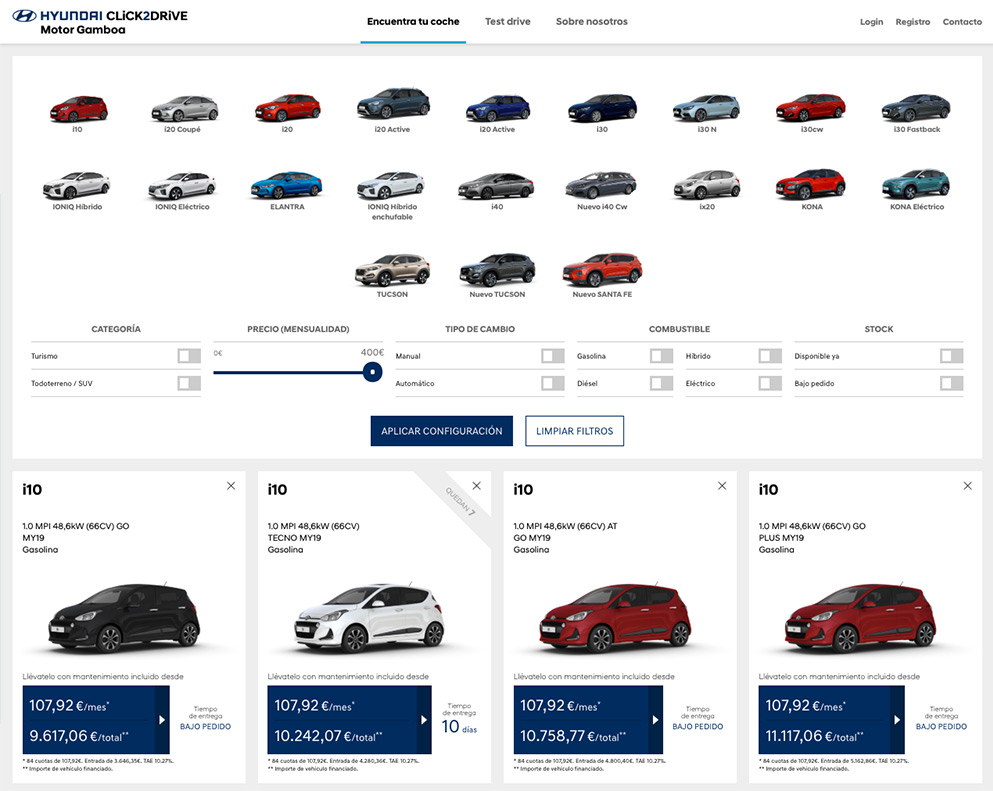993x791 pixels.
Task: Enable the Automático transmission filter
Action: pos(553,383)
